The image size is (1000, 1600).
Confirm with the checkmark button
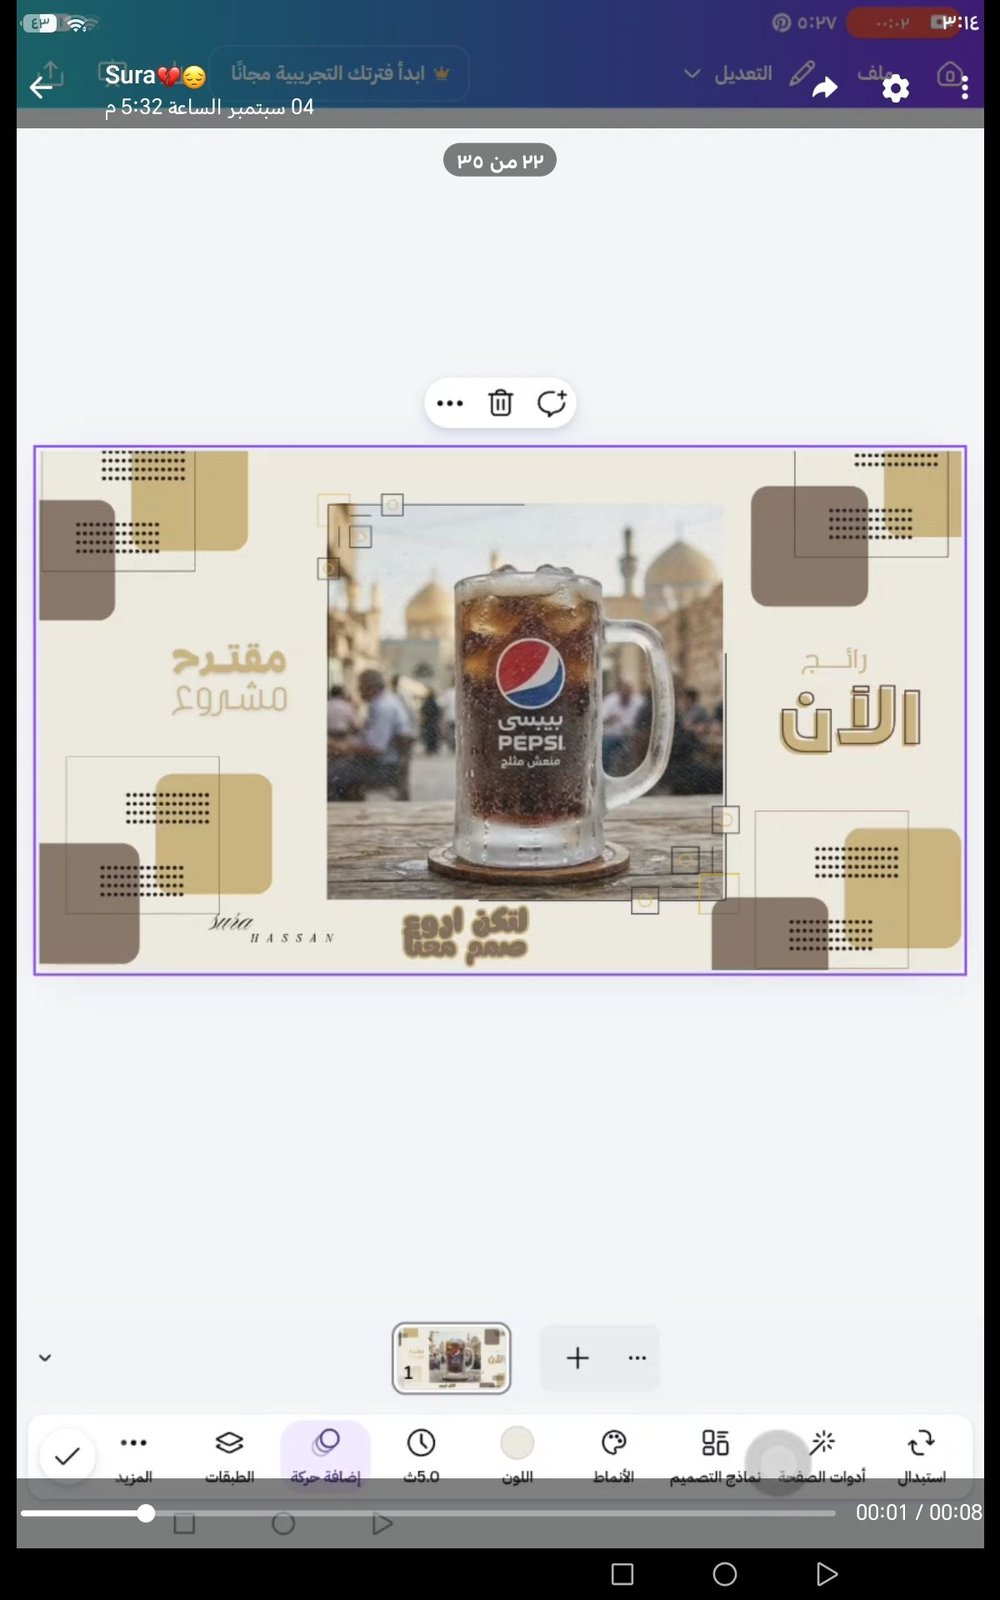coord(67,1456)
